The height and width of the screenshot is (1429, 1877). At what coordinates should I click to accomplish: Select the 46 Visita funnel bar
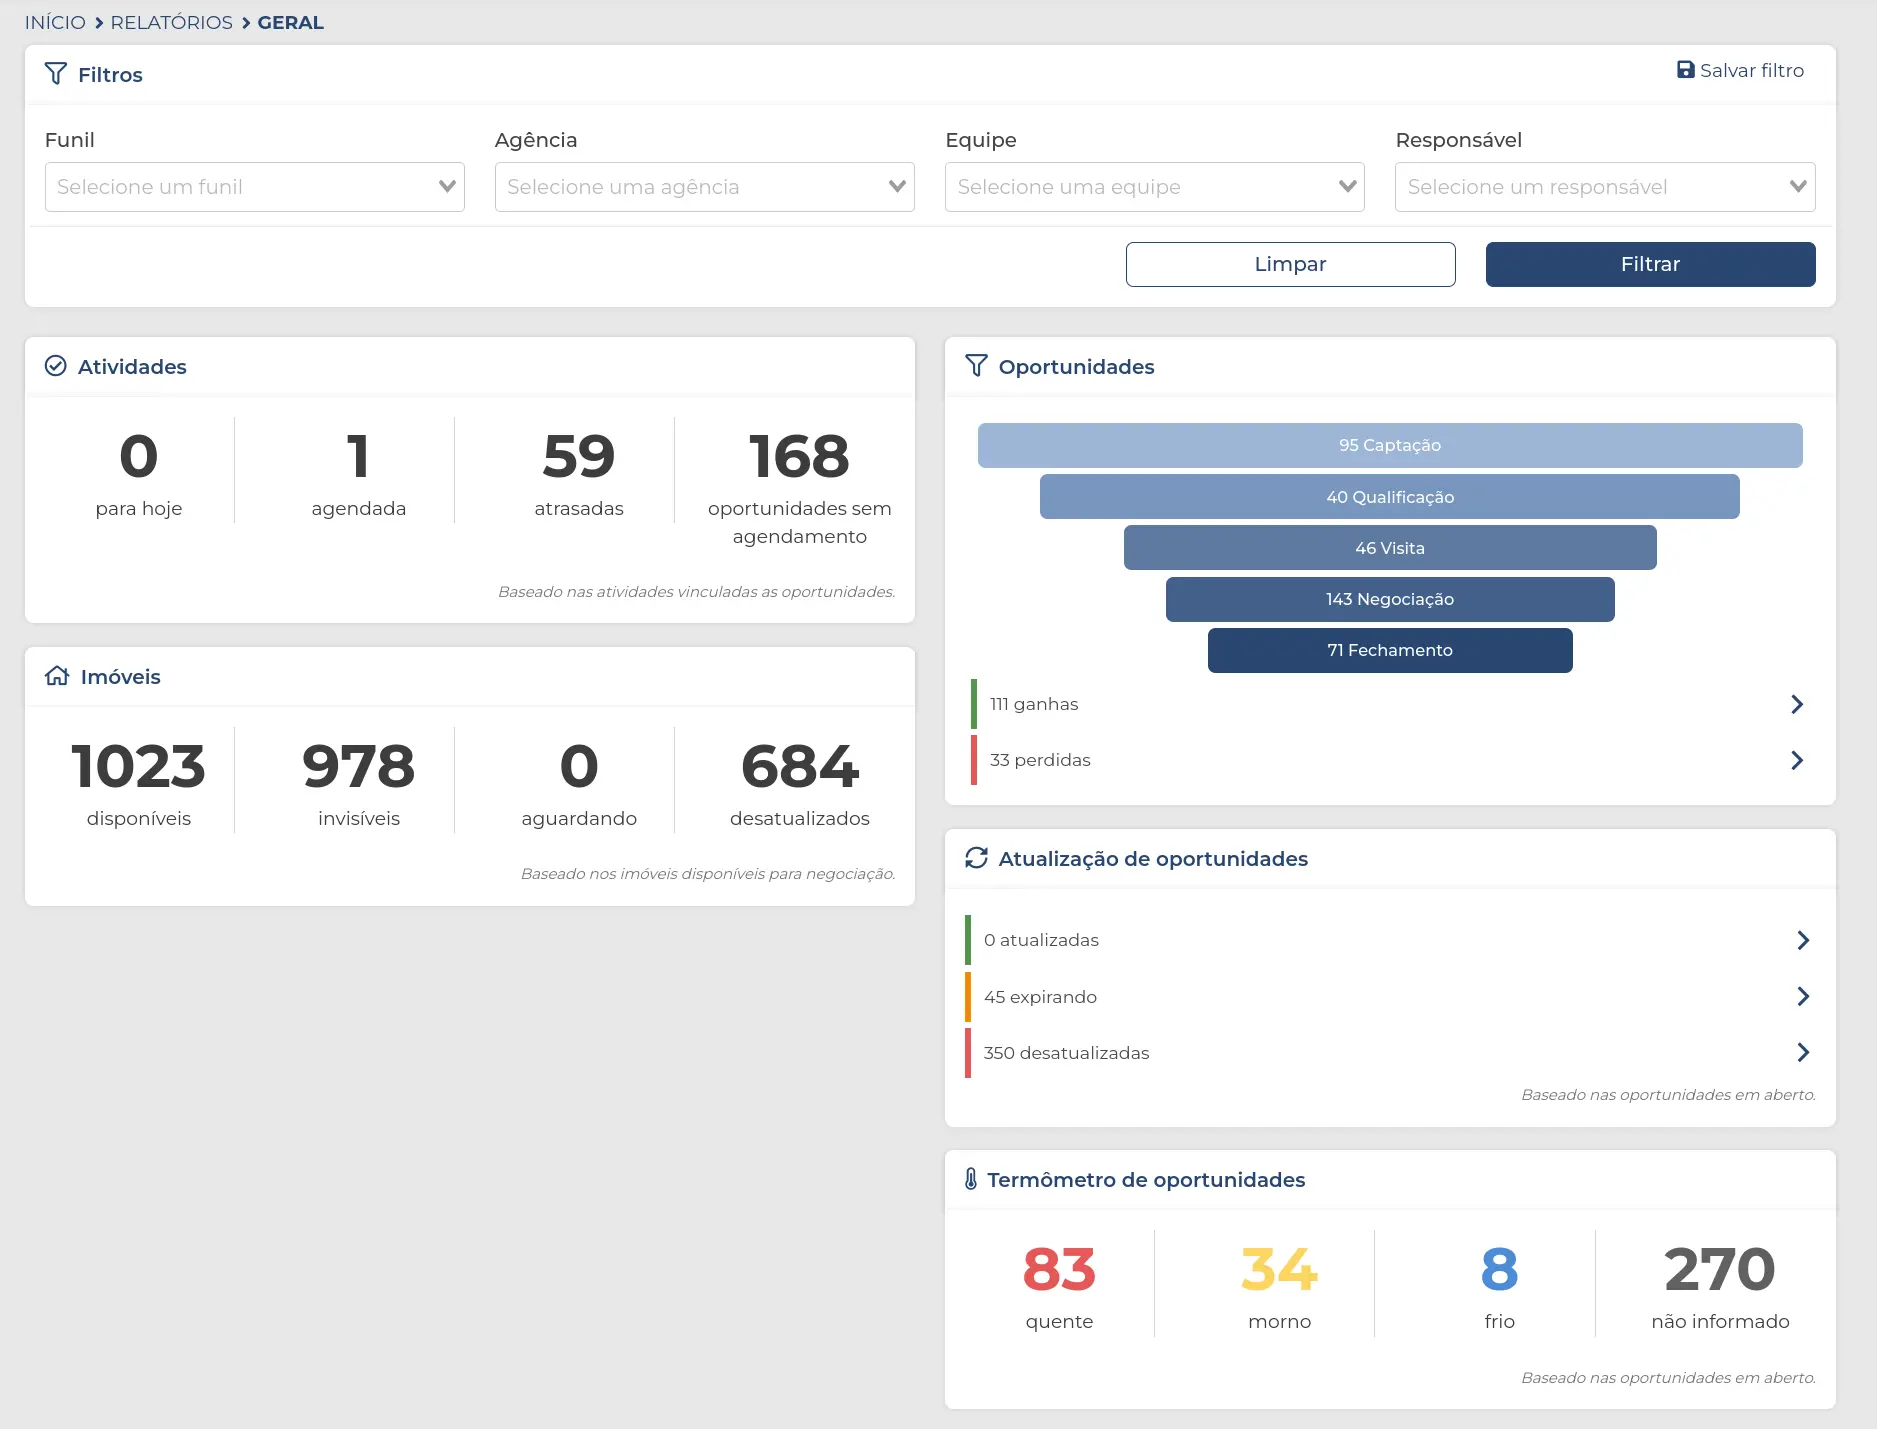point(1390,548)
